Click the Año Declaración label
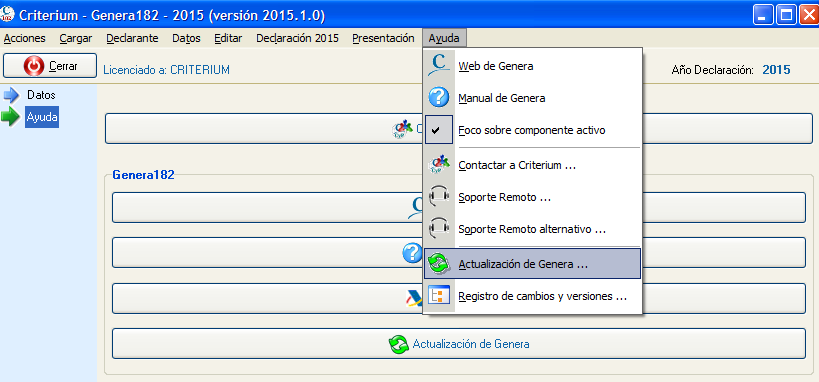 pyautogui.click(x=712, y=70)
